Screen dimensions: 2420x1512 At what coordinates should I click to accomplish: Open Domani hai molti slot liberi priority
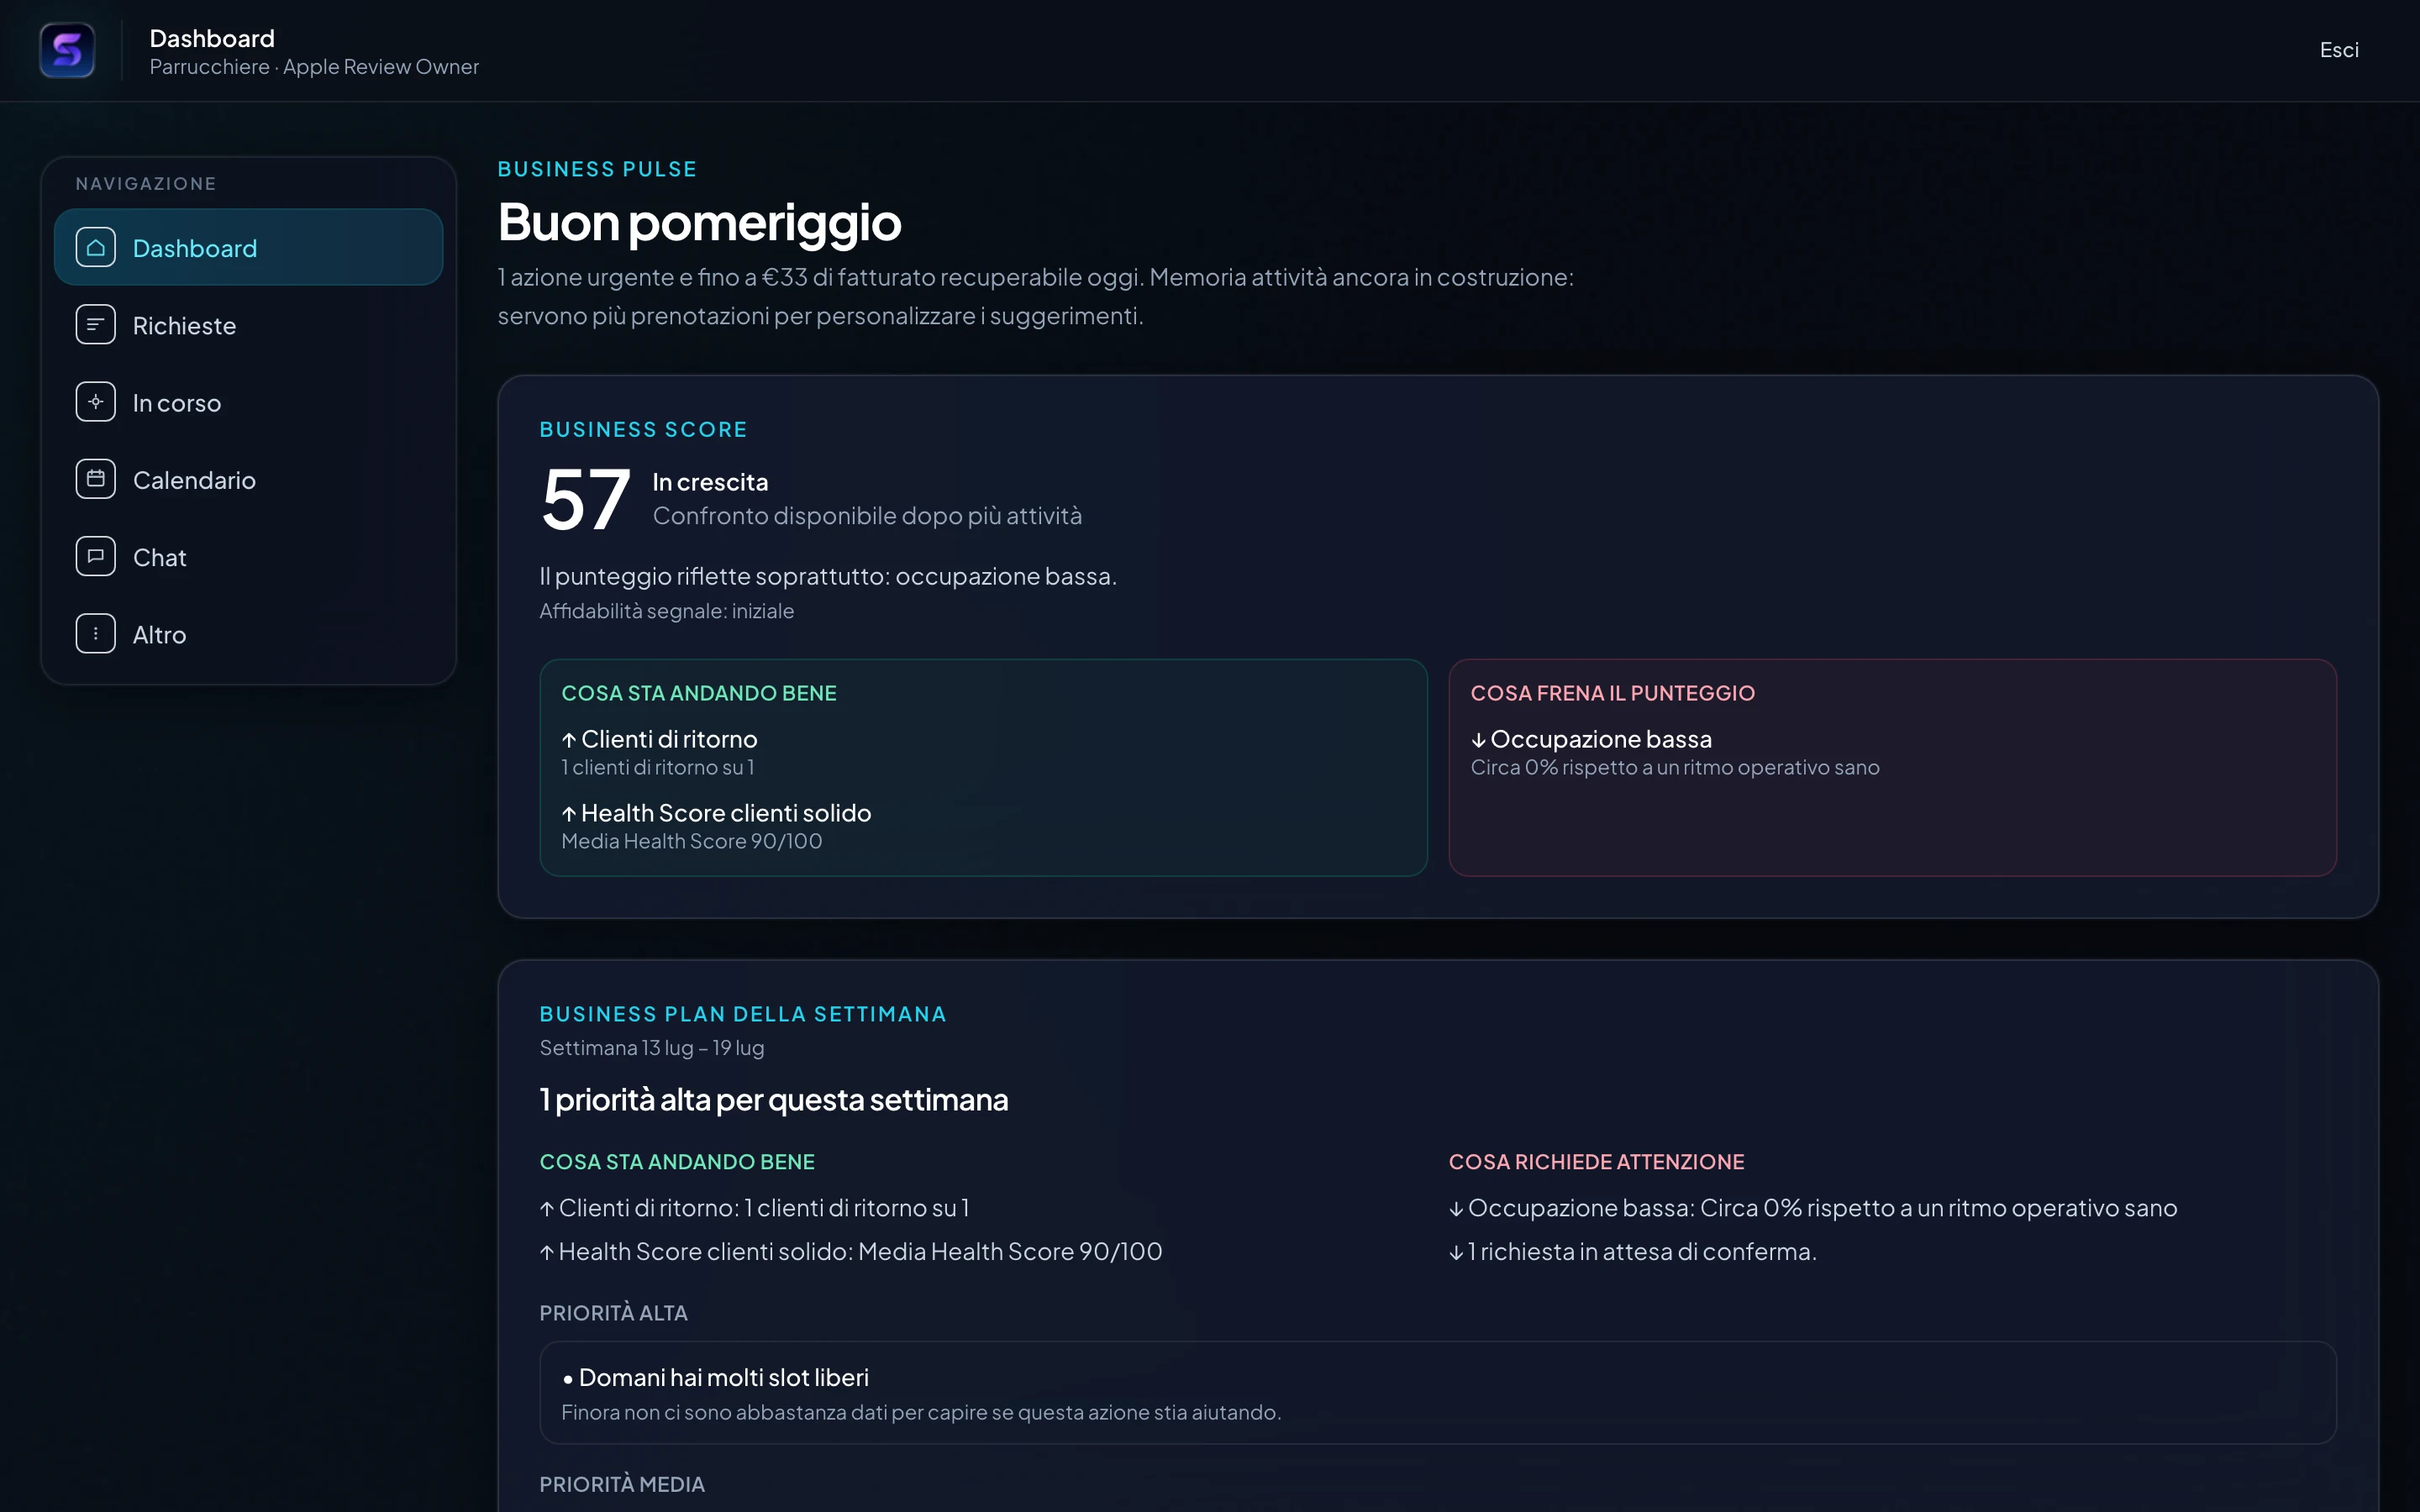(x=1438, y=1392)
